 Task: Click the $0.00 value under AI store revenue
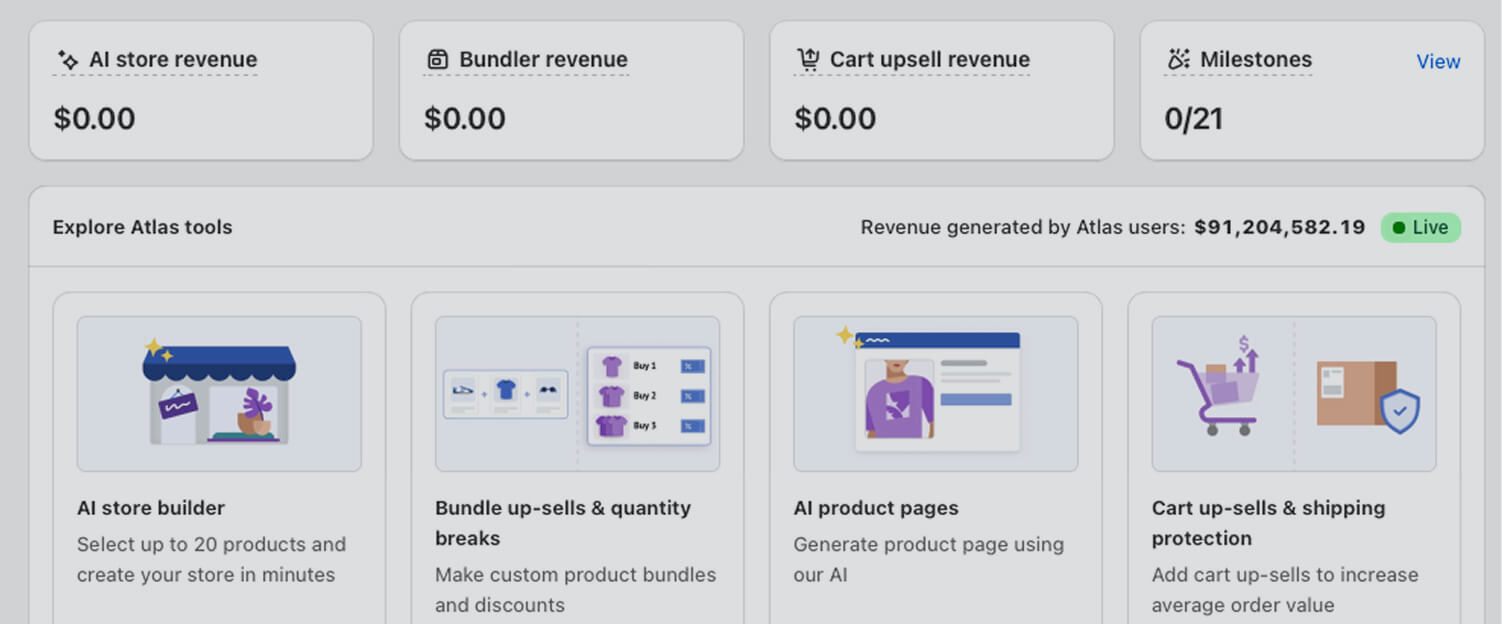click(95, 119)
